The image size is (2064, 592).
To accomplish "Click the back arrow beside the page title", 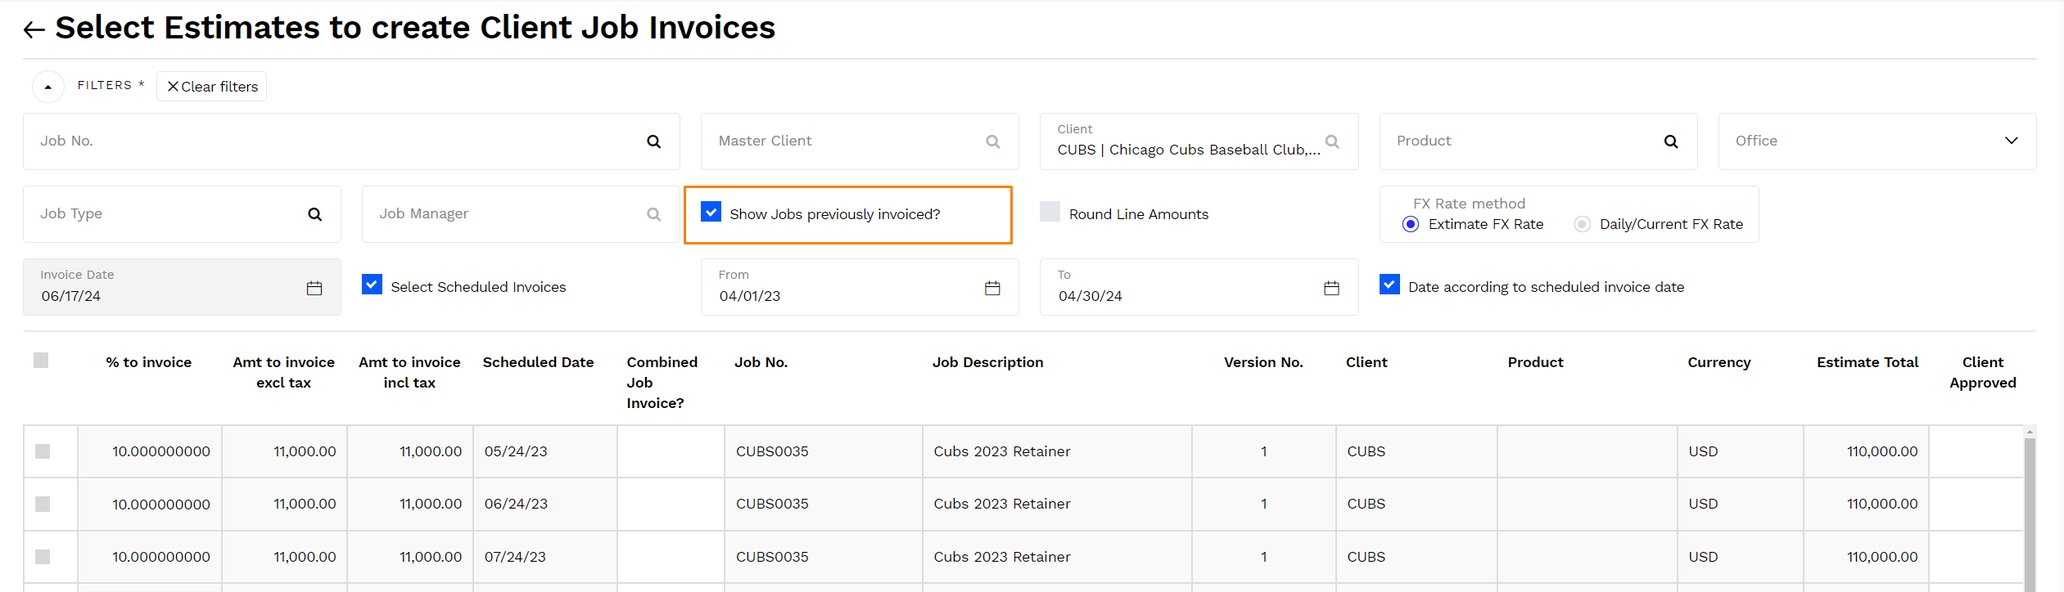I will click(x=34, y=30).
